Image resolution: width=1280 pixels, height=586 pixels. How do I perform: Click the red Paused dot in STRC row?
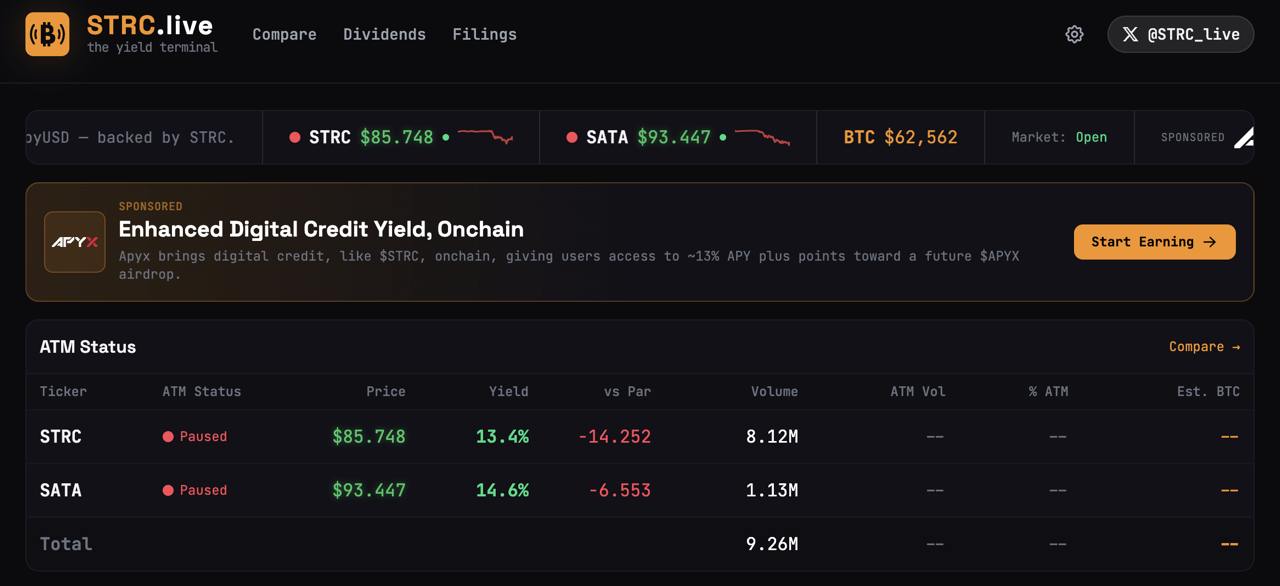[x=168, y=436]
